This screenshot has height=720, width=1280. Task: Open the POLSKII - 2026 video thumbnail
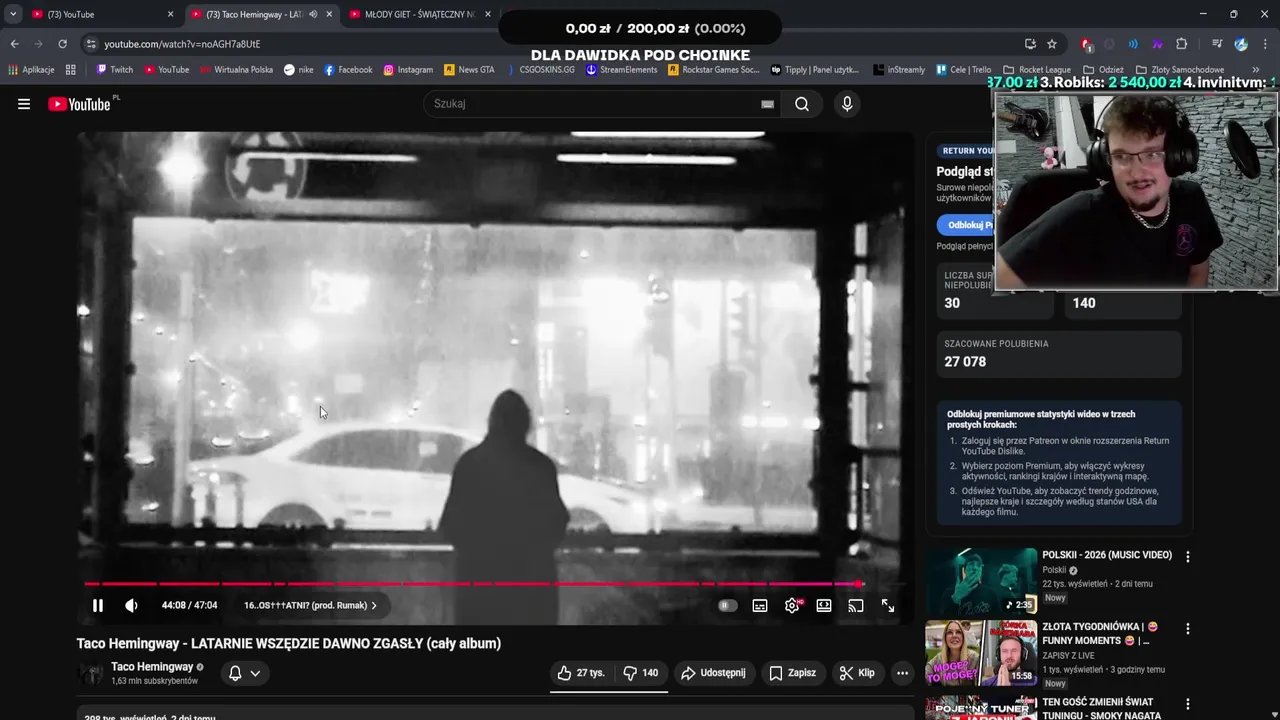click(x=982, y=581)
